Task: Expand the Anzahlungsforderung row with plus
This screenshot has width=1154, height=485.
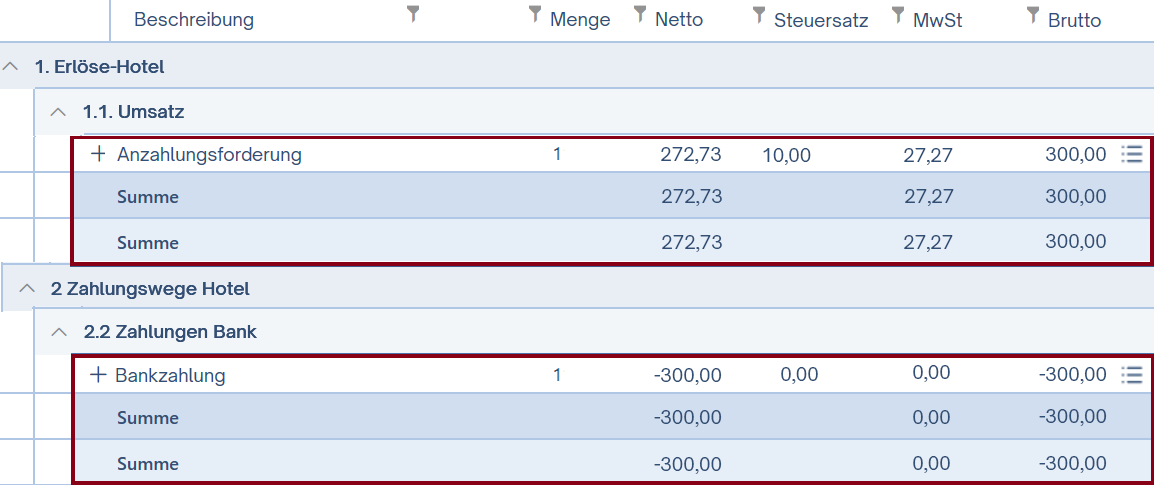Action: (x=98, y=154)
